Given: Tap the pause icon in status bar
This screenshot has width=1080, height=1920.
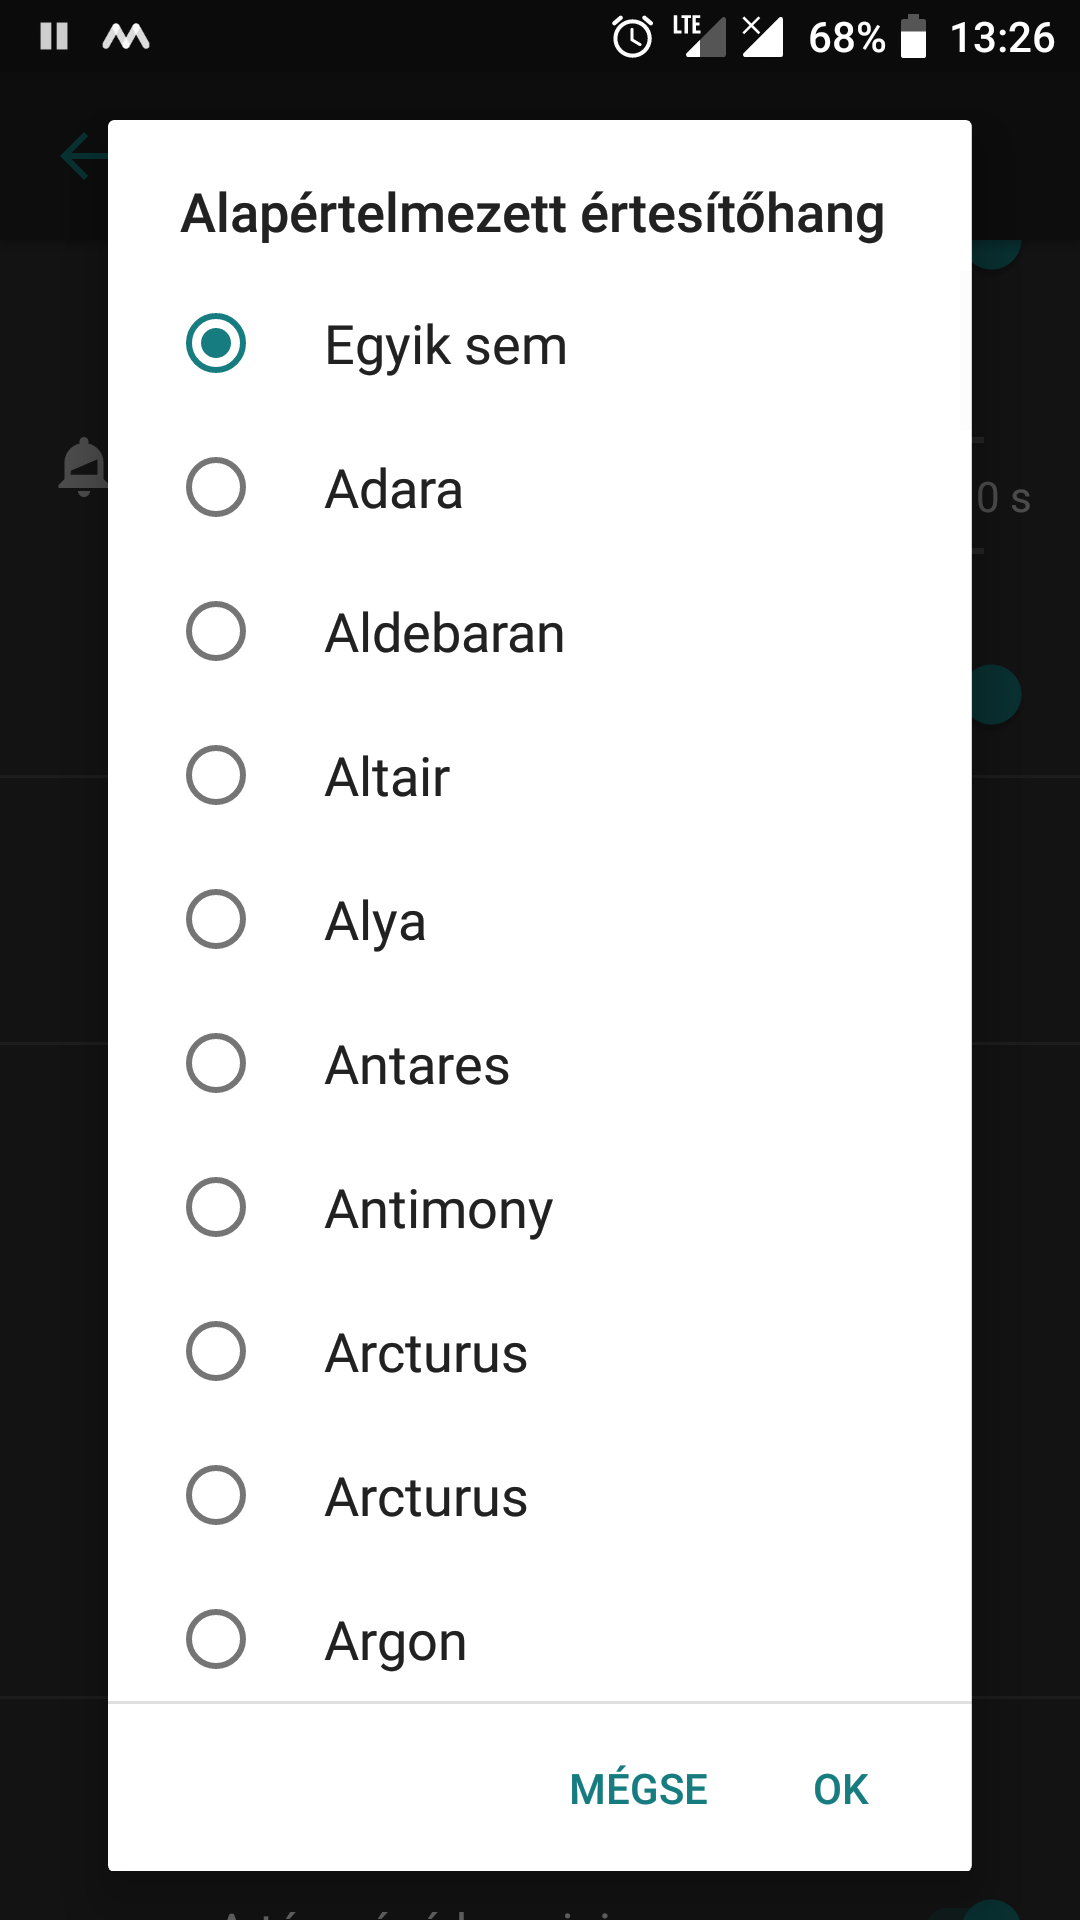Looking at the screenshot, I should (x=54, y=37).
